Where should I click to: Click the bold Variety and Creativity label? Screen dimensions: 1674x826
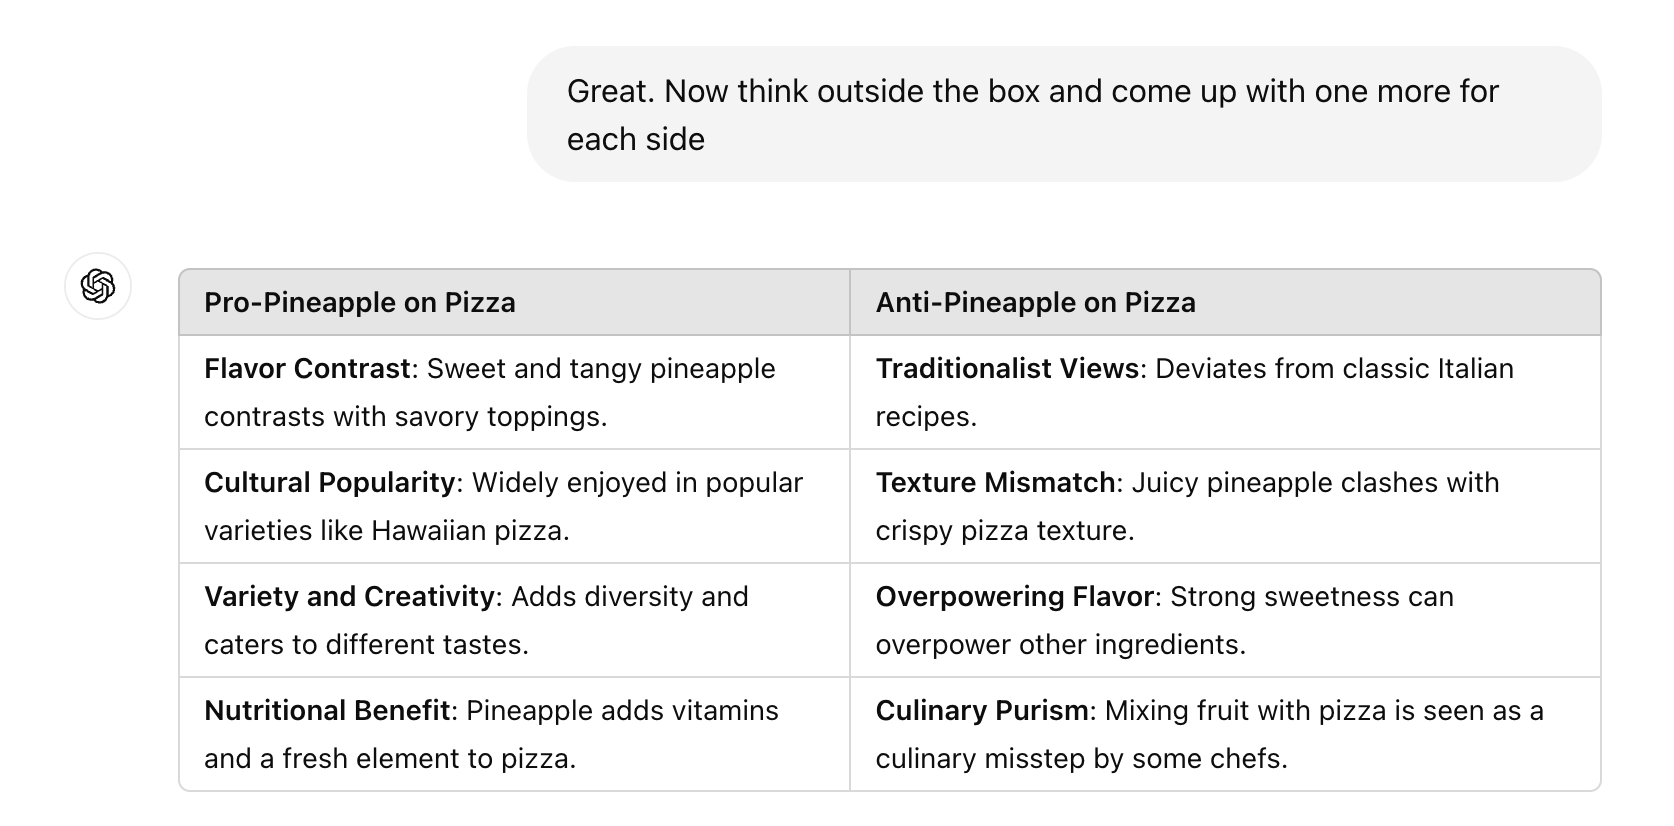(349, 597)
